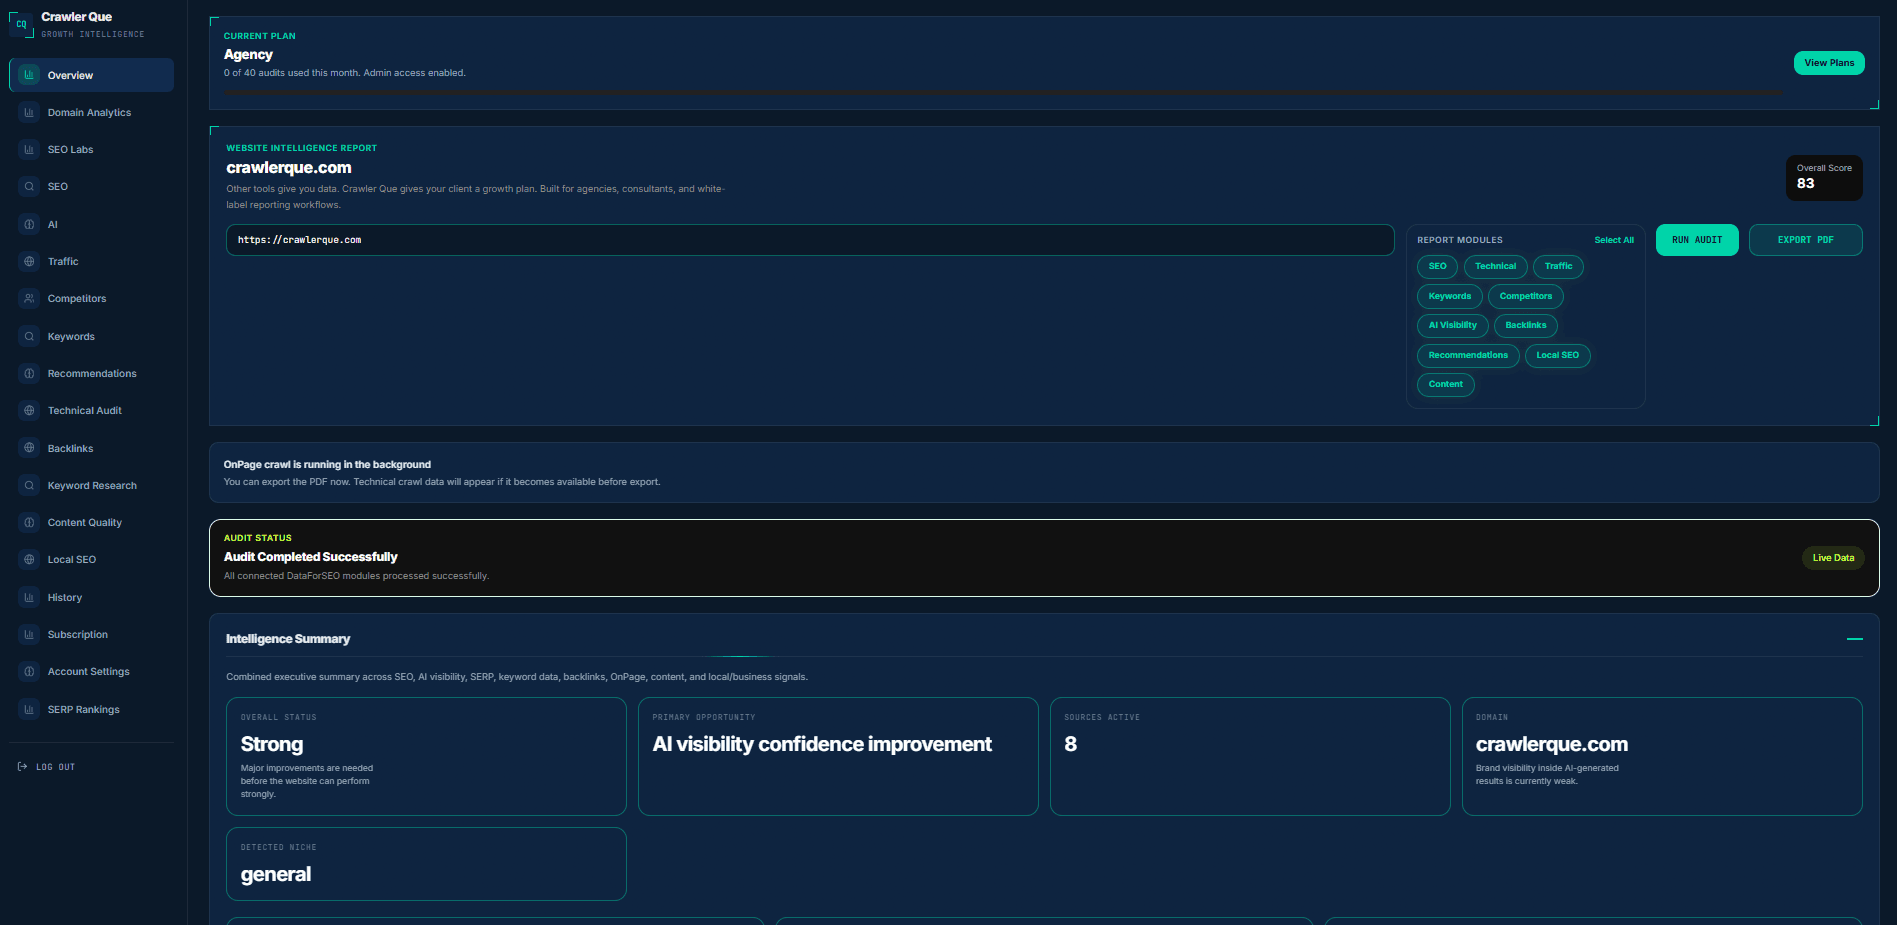1897x925 pixels.
Task: Click the History chart icon
Action: click(x=29, y=597)
